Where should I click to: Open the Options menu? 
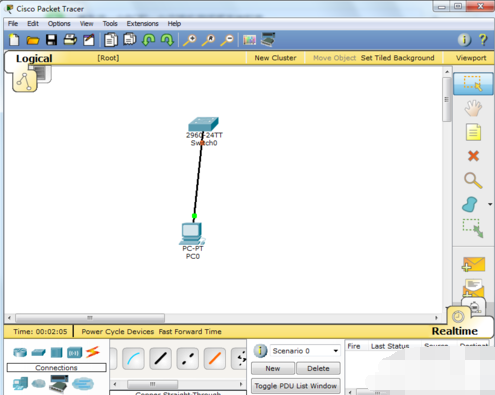[x=59, y=24]
